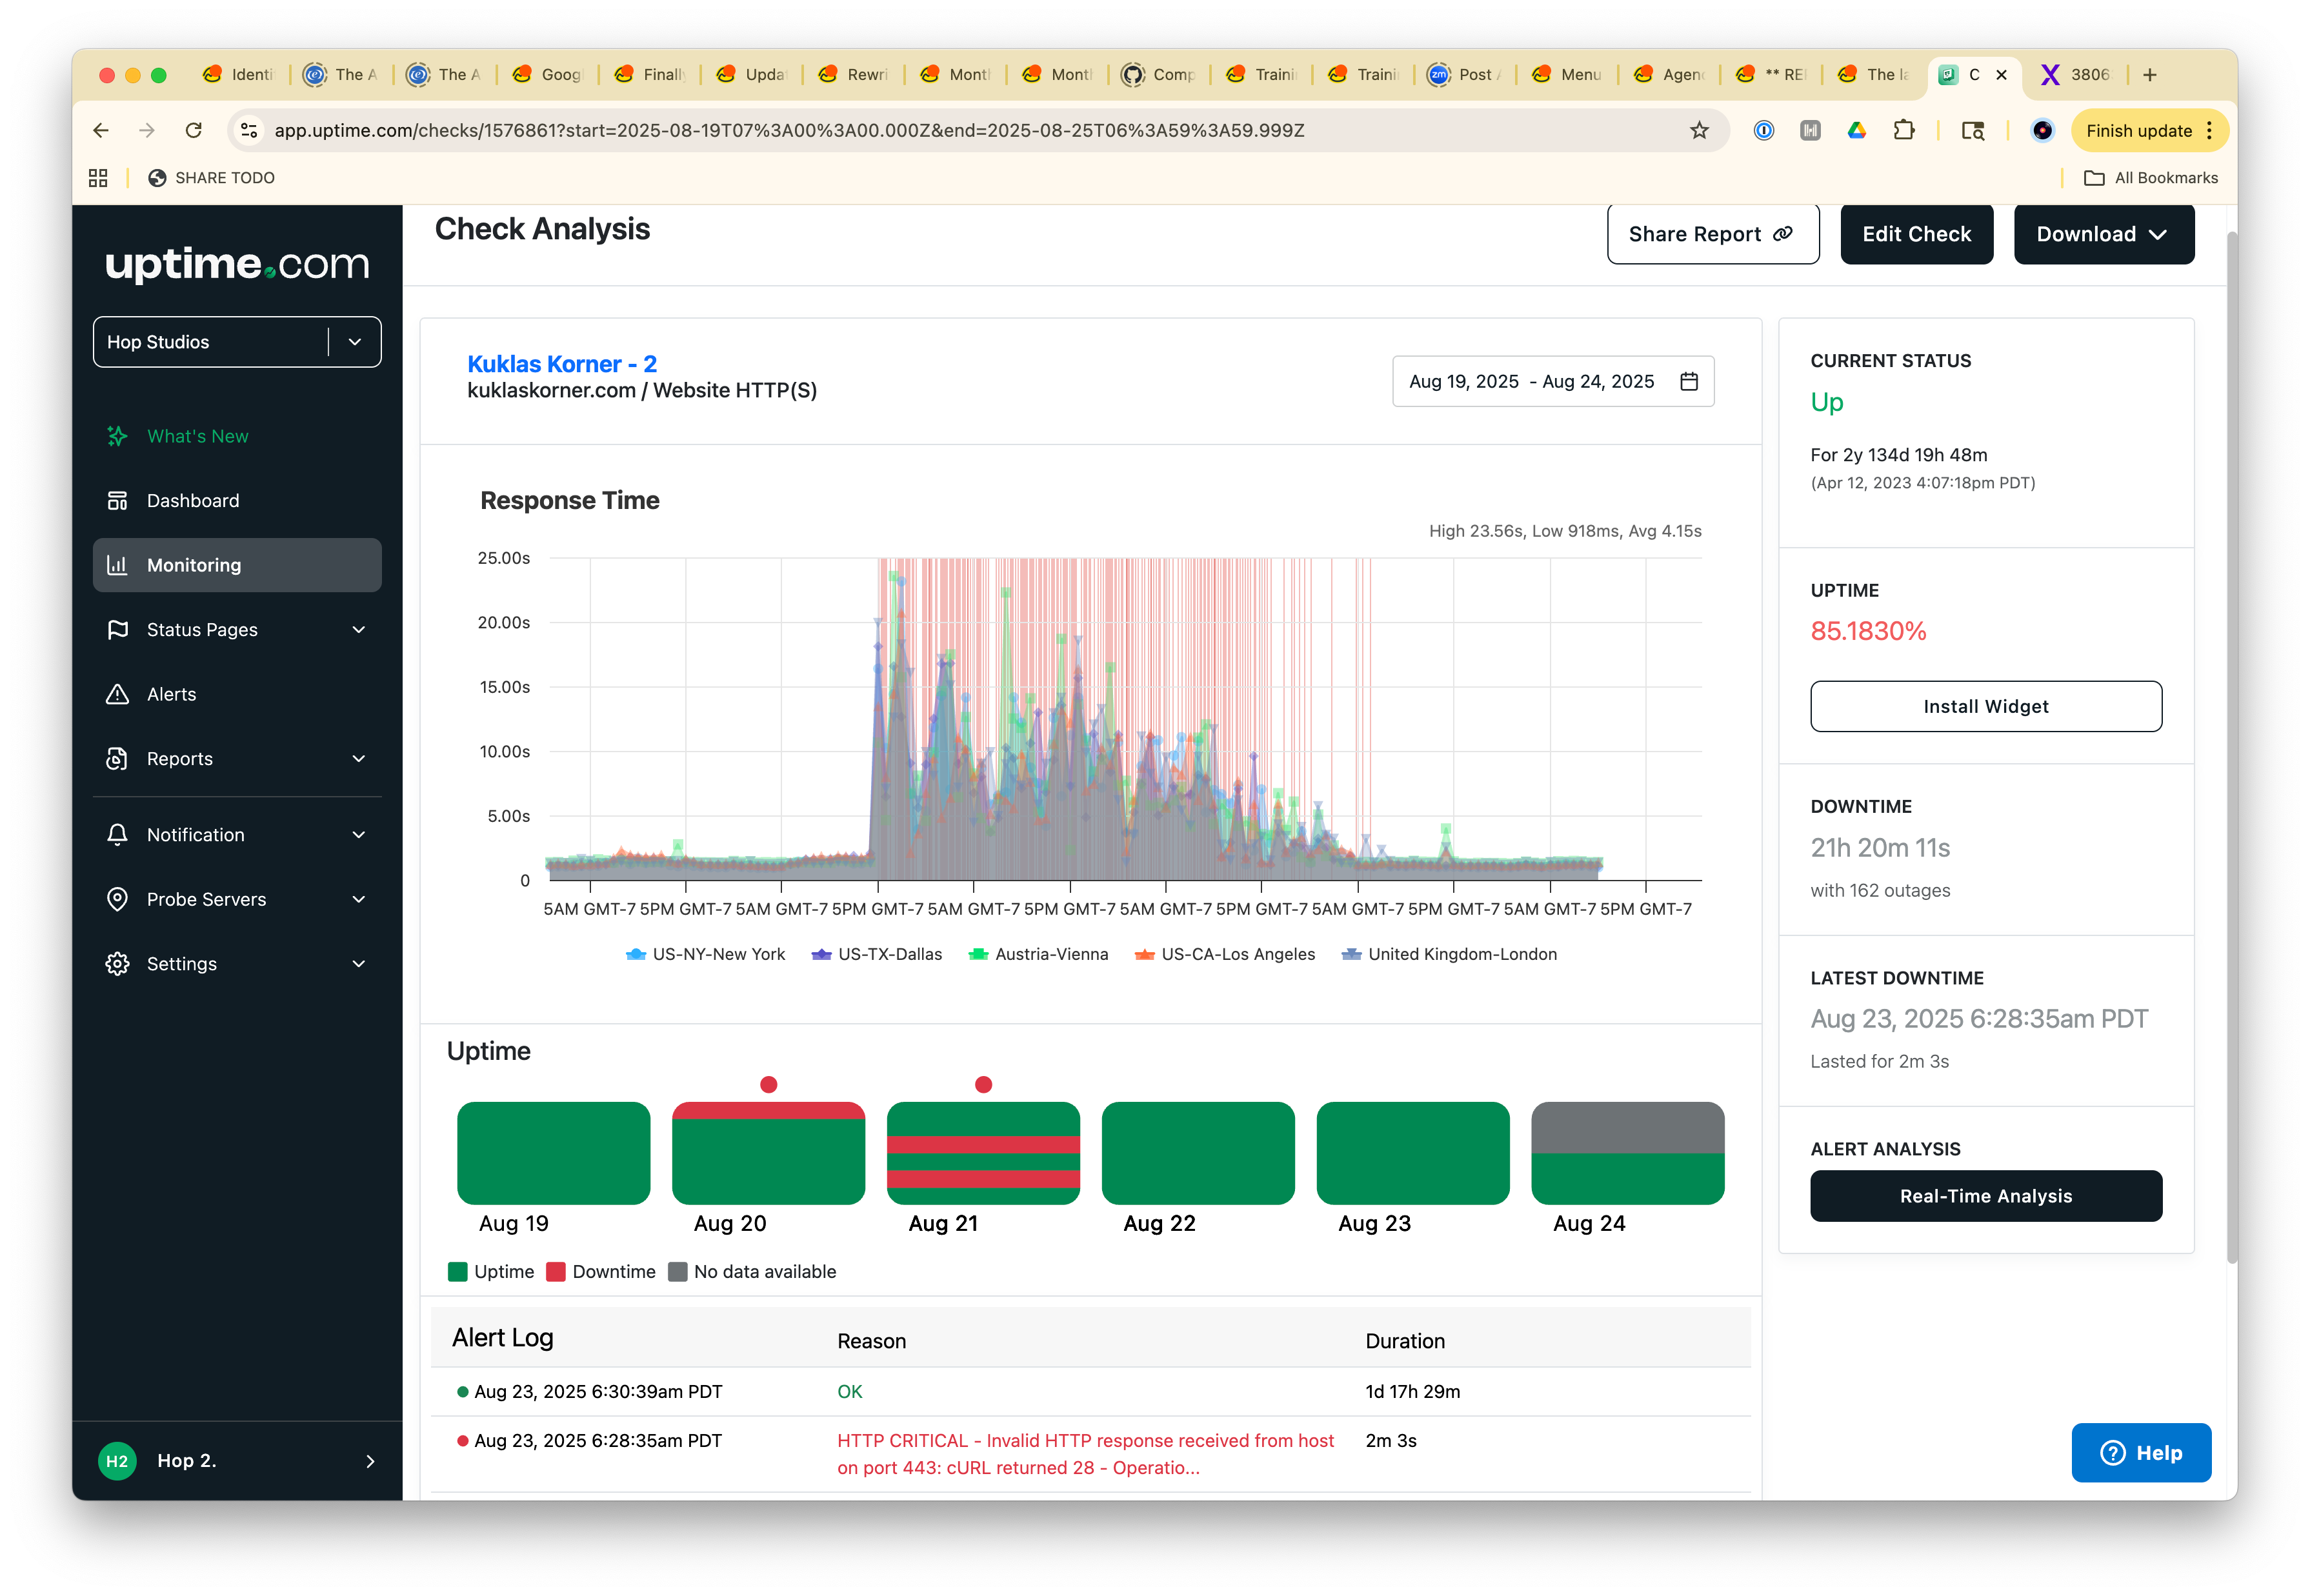
Task: Click the Aug 24 uptime bar
Action: coord(1627,1153)
